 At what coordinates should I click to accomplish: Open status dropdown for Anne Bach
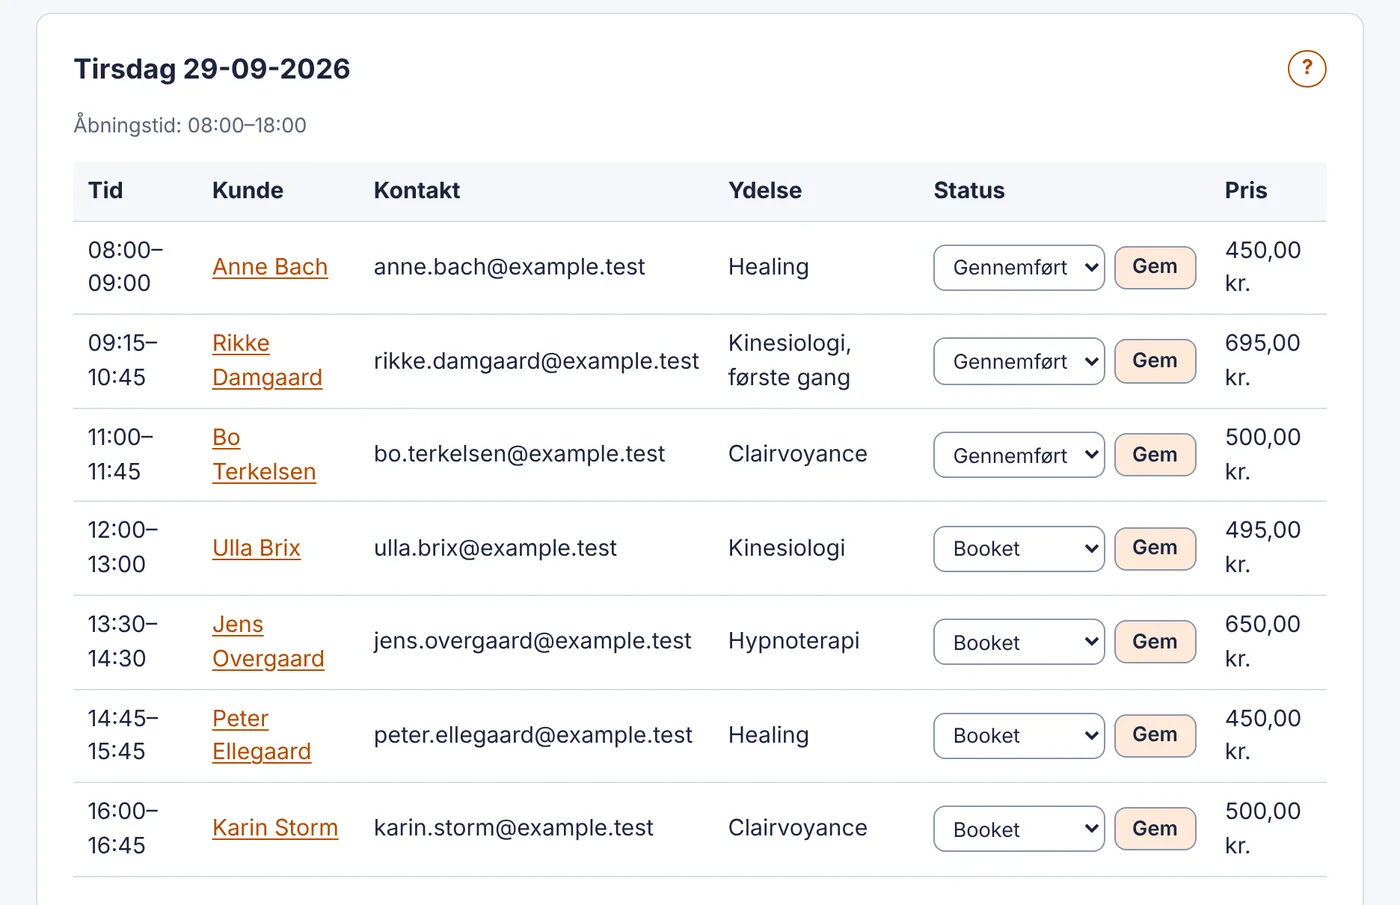coord(1019,268)
